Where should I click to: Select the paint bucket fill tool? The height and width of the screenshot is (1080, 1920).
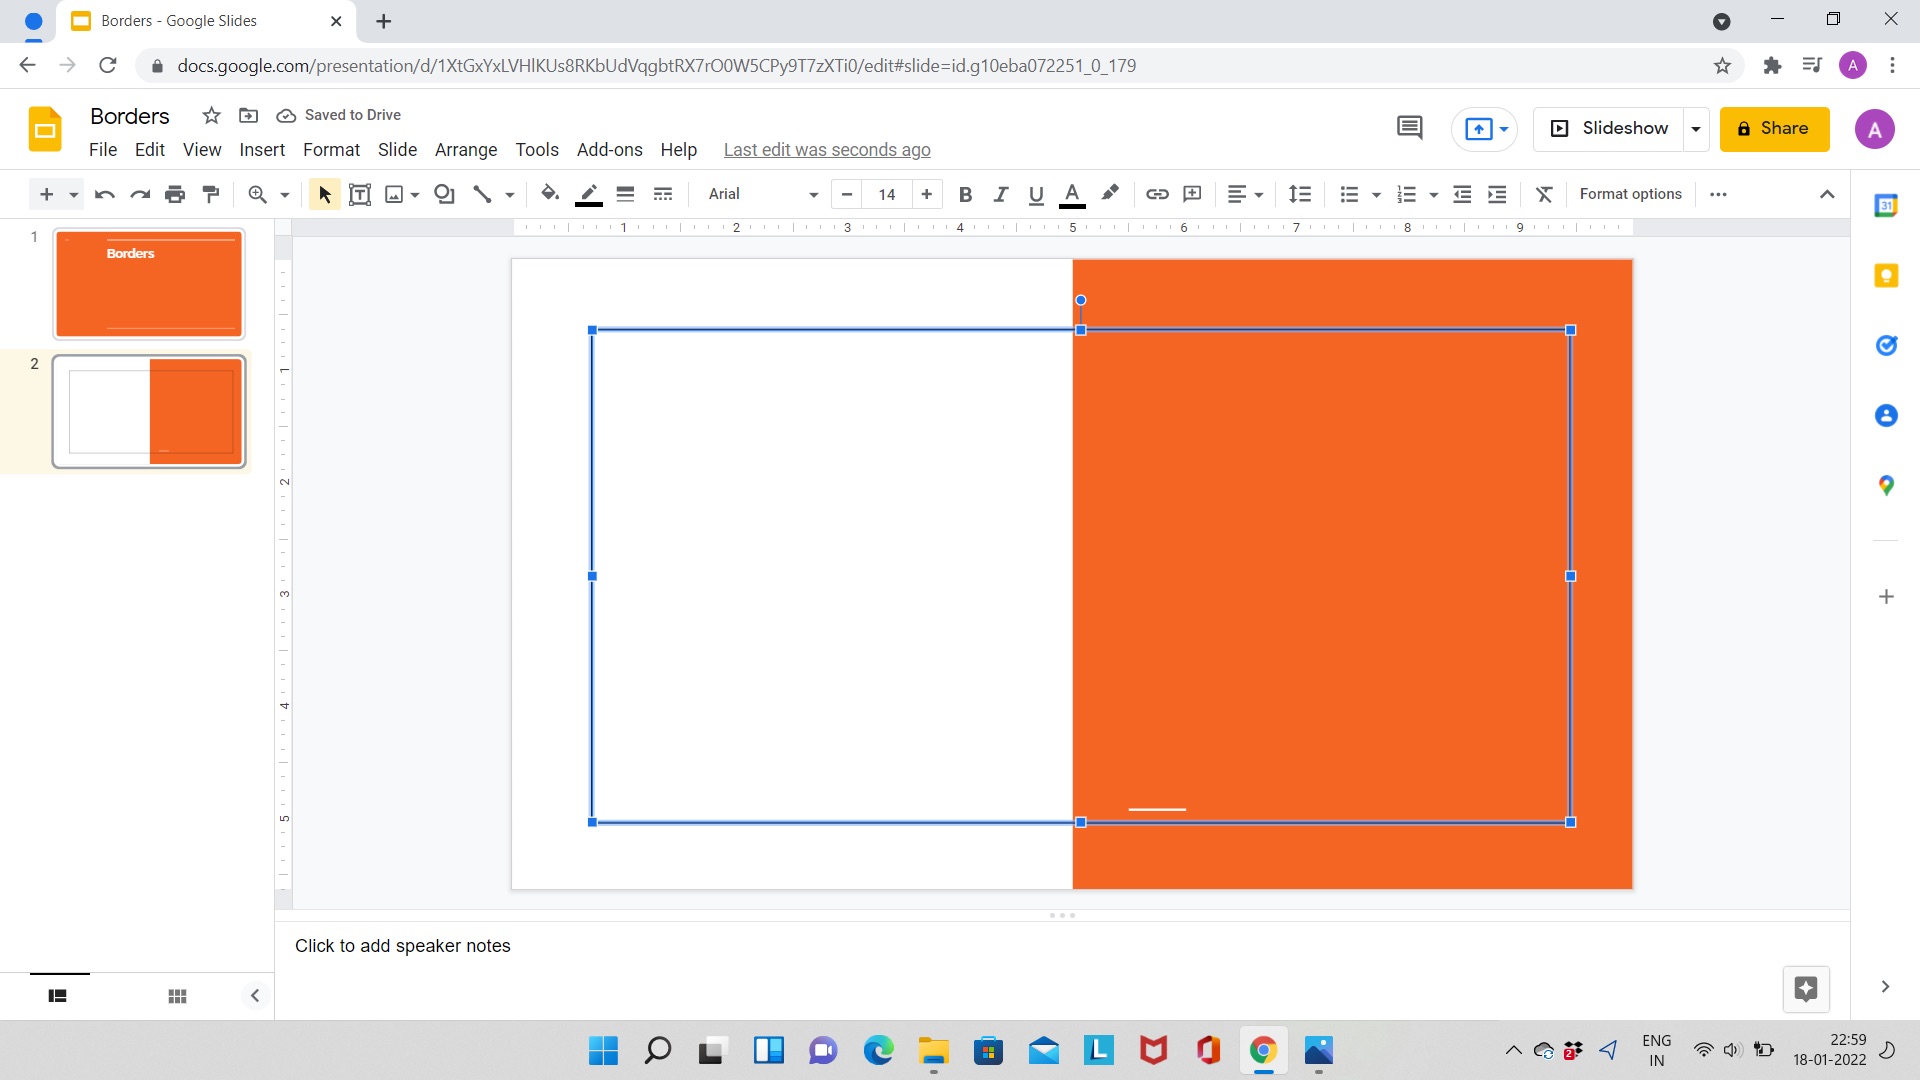[x=549, y=194]
